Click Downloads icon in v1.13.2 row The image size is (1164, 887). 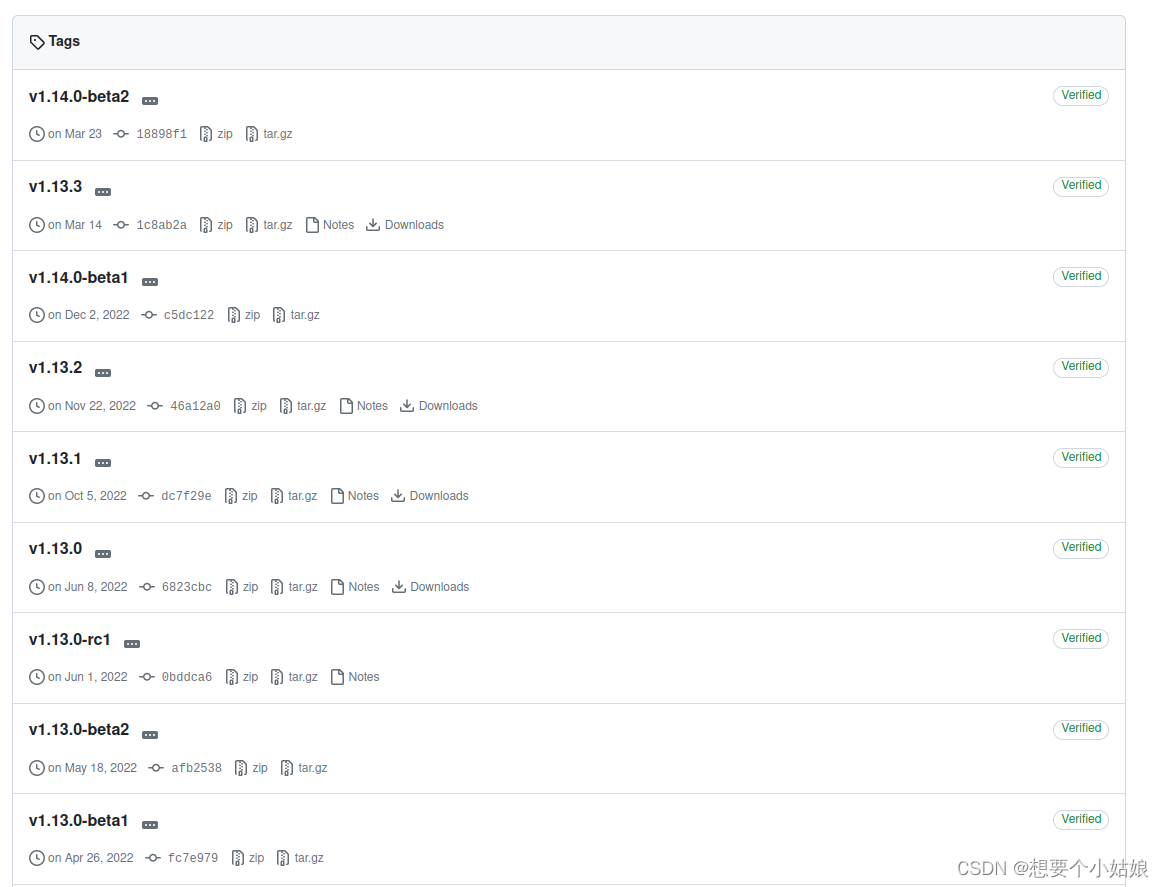point(407,406)
